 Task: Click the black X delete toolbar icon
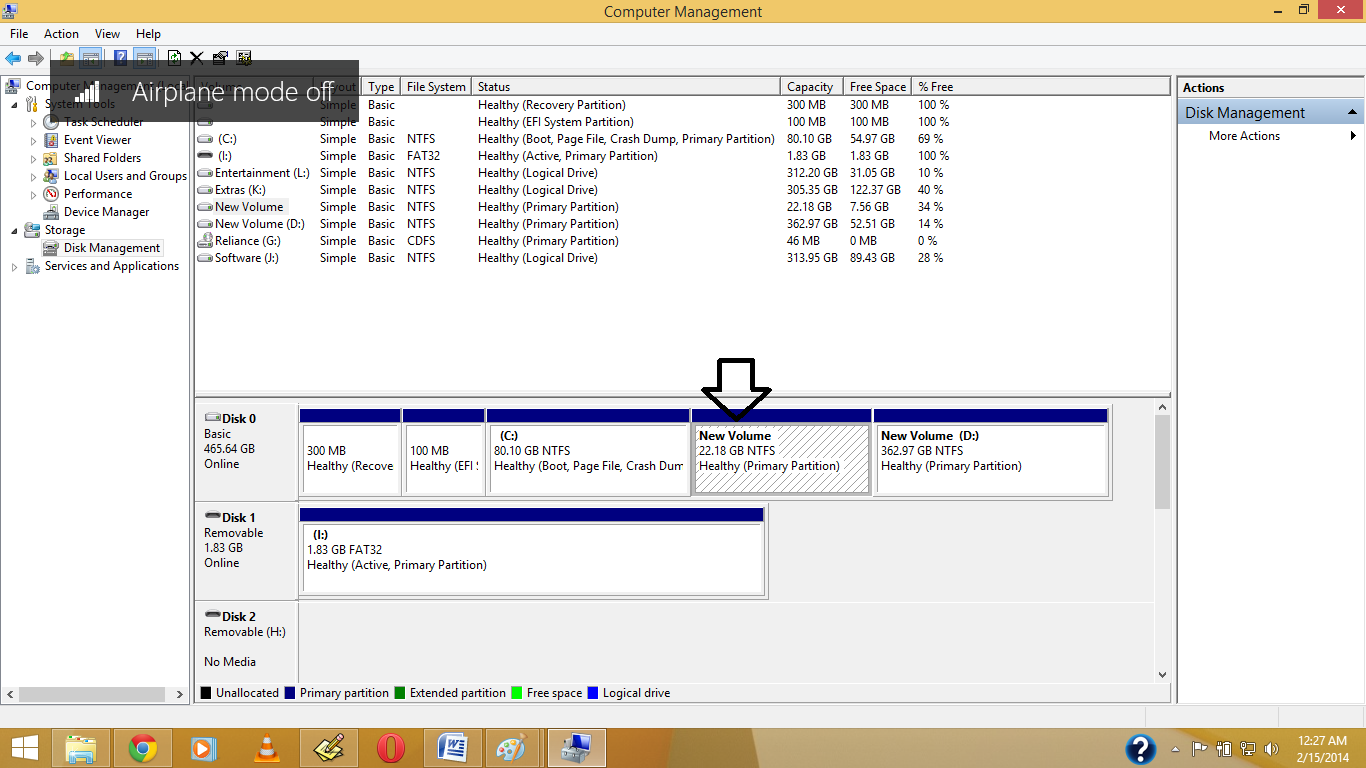[196, 58]
